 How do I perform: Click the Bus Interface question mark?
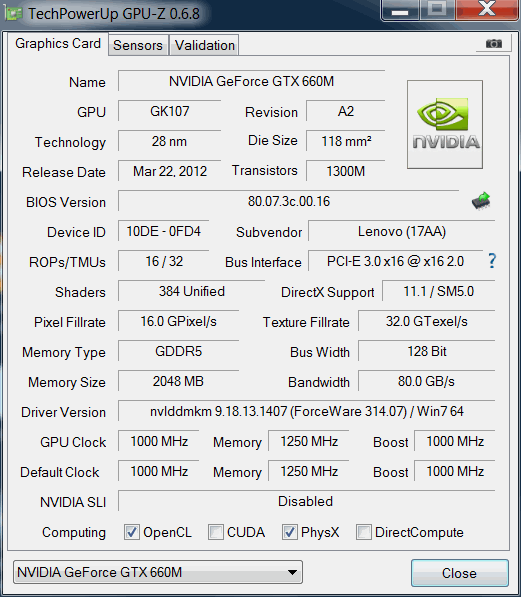tap(492, 261)
